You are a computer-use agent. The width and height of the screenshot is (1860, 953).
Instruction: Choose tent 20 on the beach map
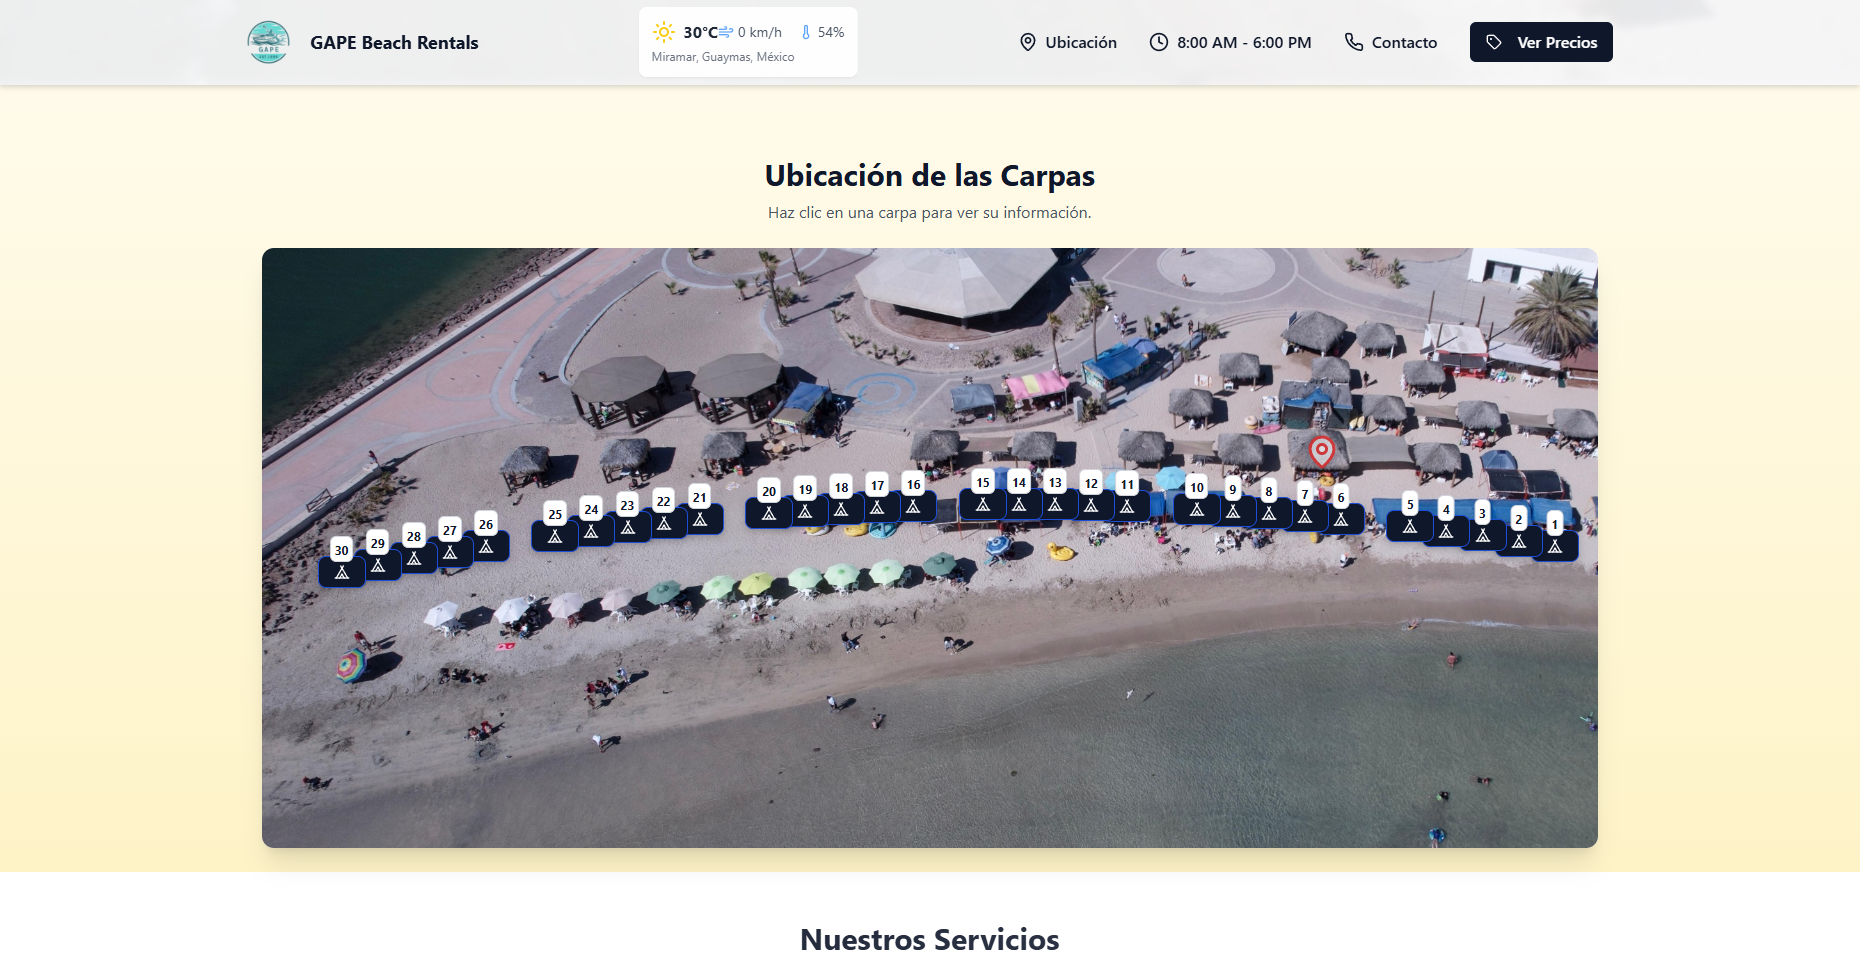tap(769, 512)
